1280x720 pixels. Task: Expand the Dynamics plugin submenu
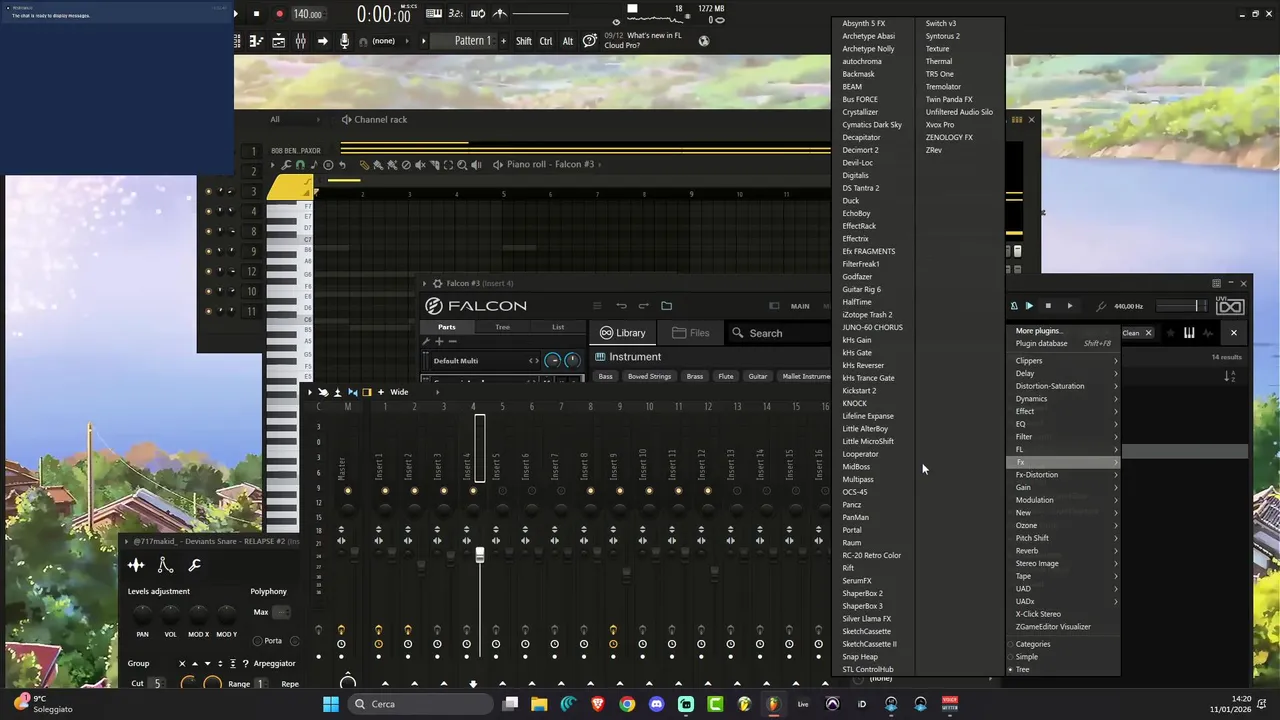(1063, 399)
